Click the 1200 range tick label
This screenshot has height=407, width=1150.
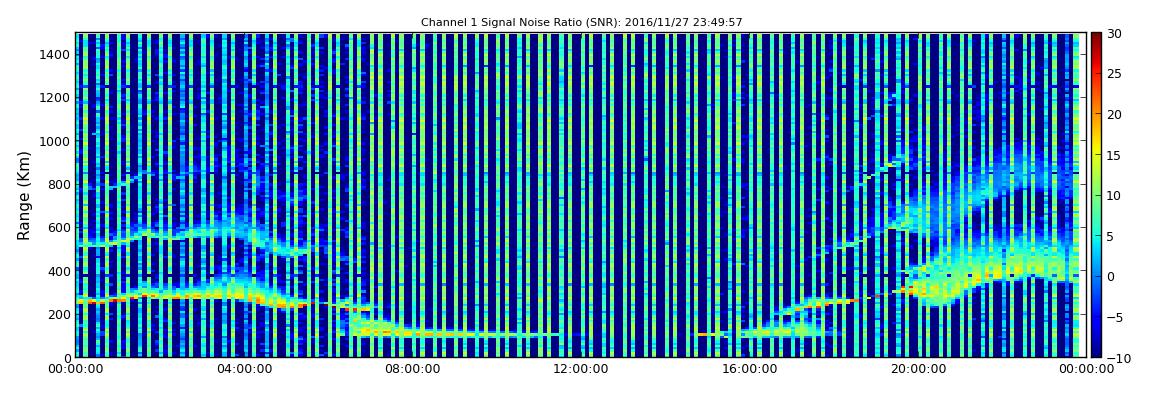coord(55,98)
